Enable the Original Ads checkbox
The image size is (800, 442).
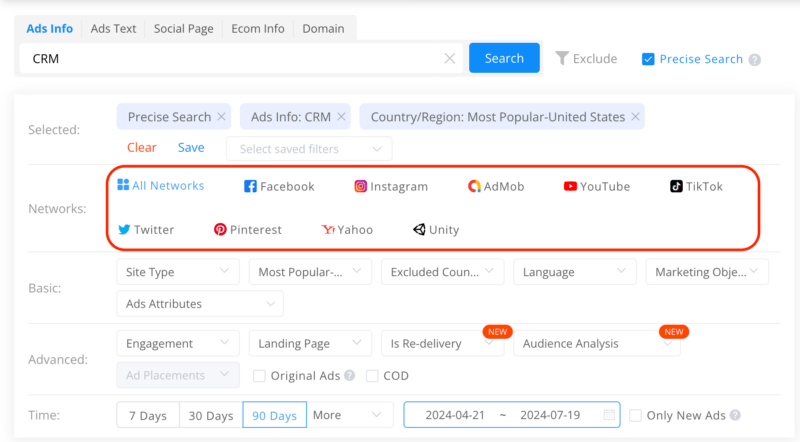coord(259,376)
